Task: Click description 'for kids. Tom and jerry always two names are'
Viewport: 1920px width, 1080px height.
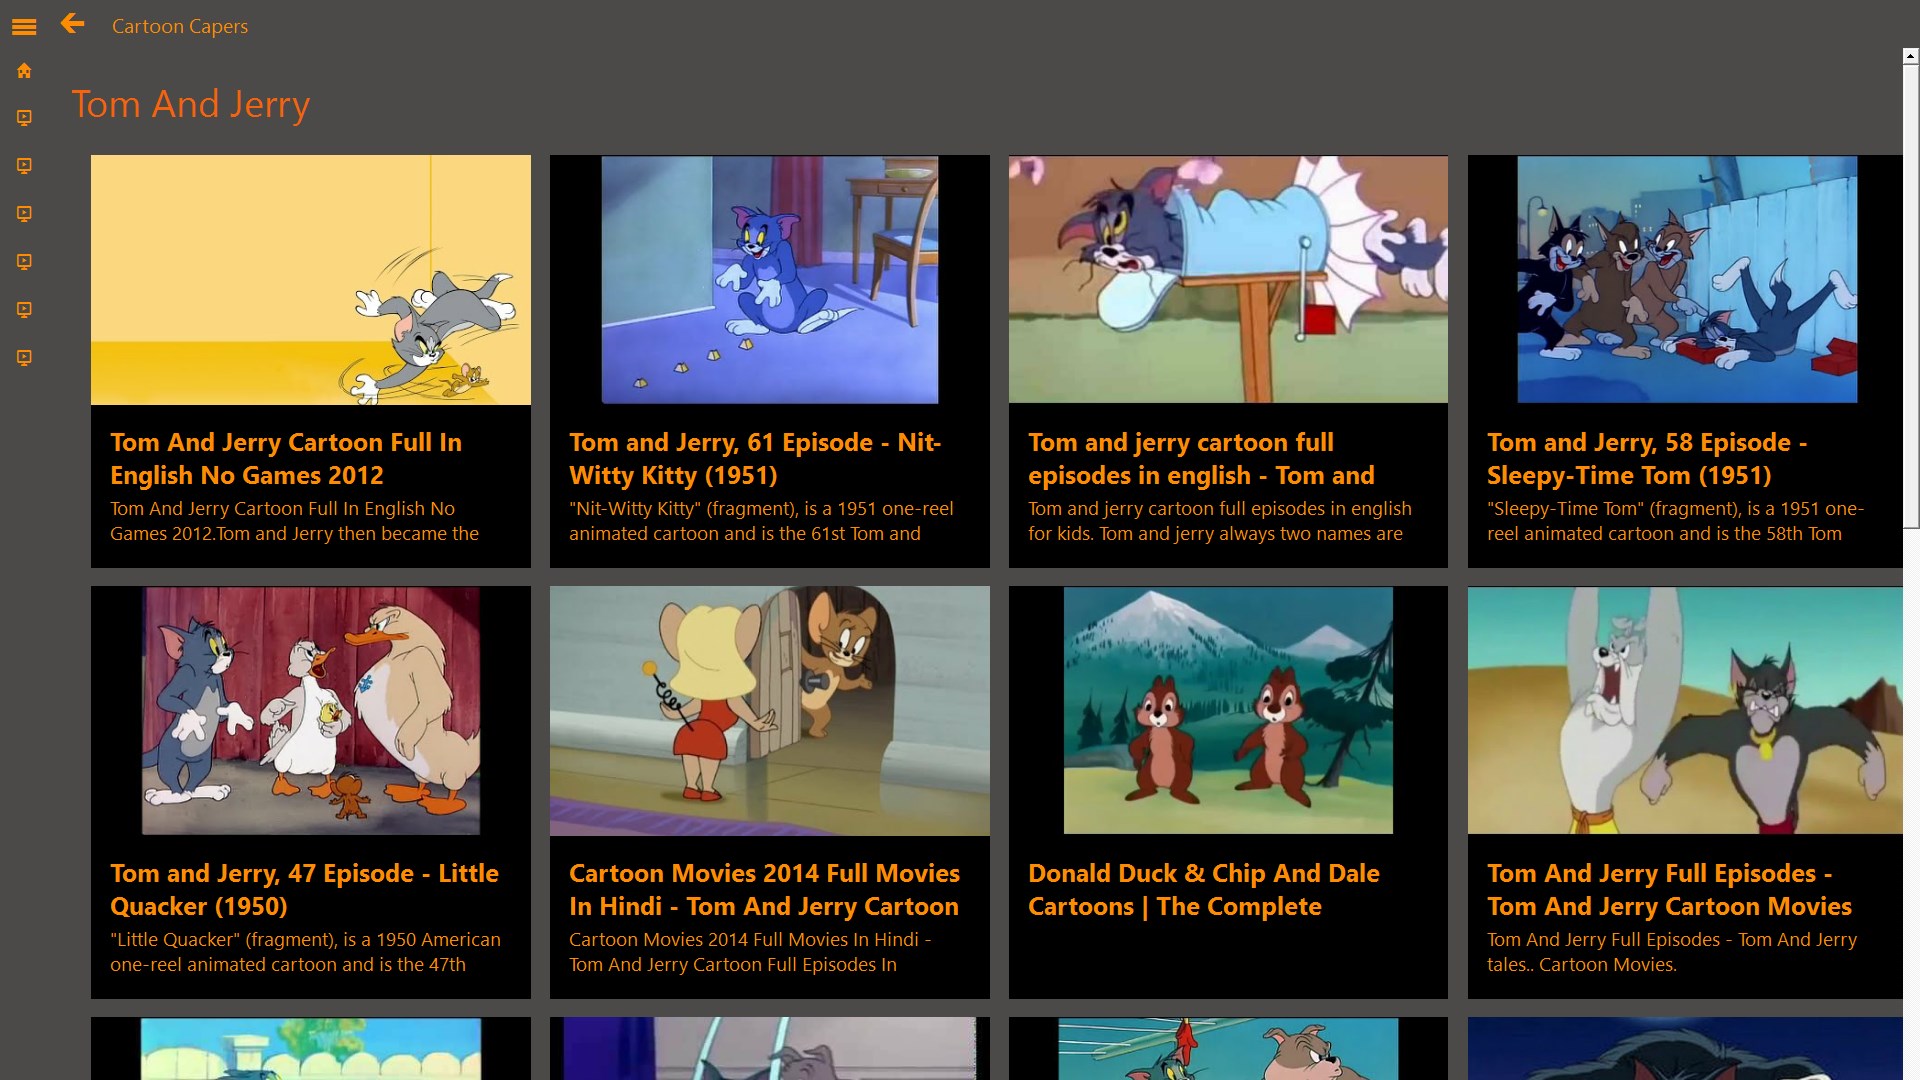Action: (1215, 534)
